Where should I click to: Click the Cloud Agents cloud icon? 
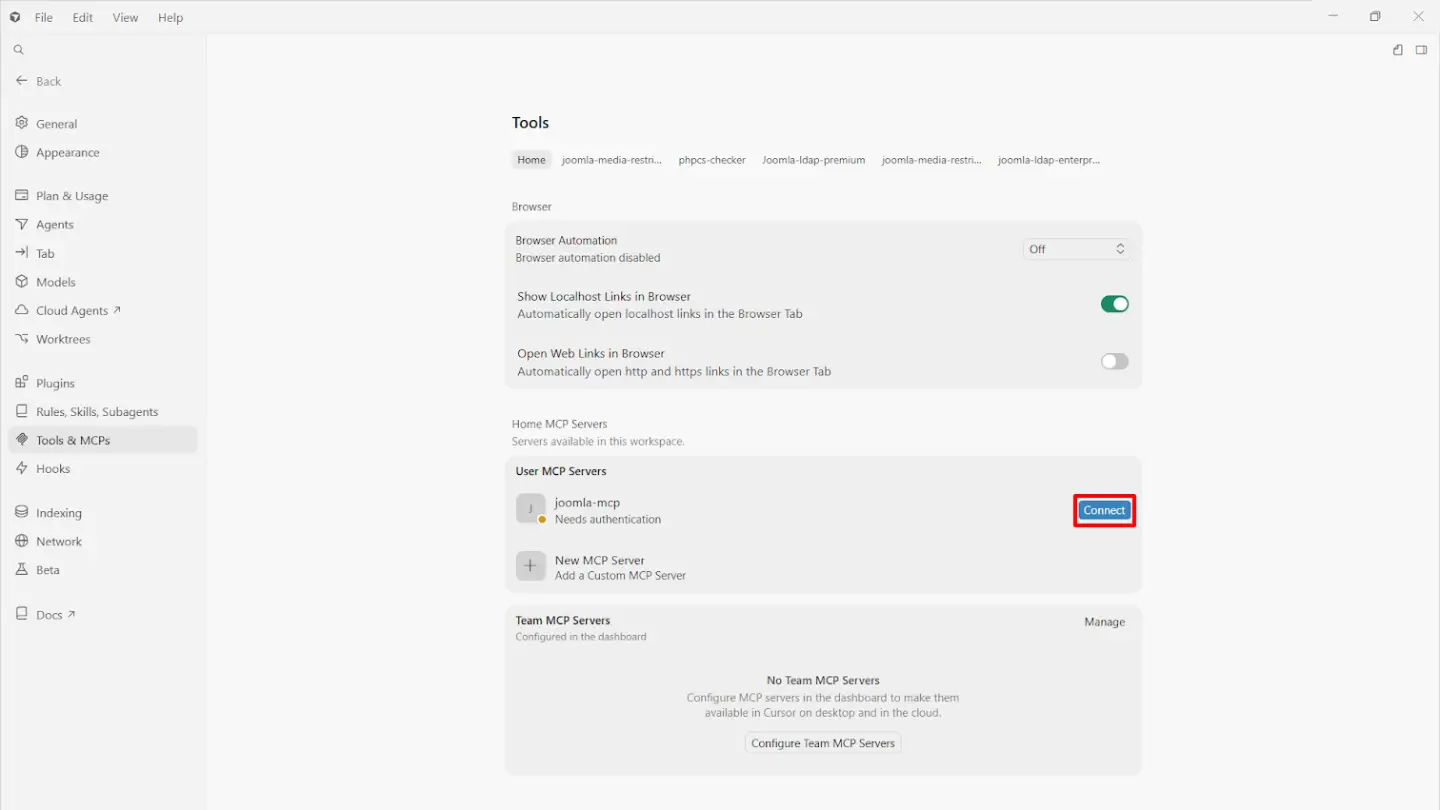coord(22,310)
